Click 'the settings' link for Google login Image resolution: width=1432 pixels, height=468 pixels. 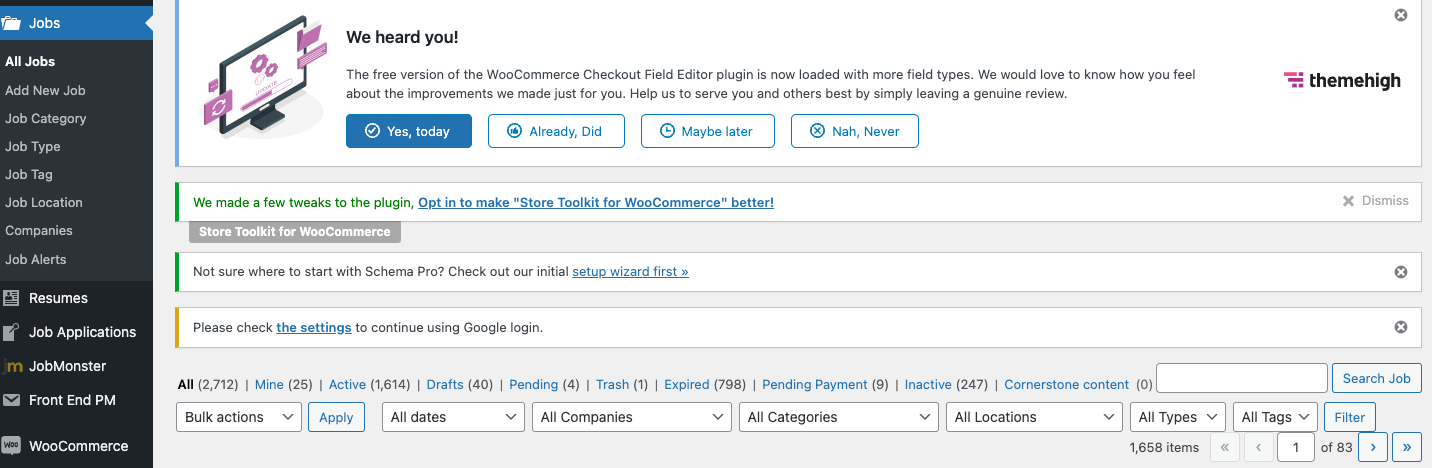314,327
